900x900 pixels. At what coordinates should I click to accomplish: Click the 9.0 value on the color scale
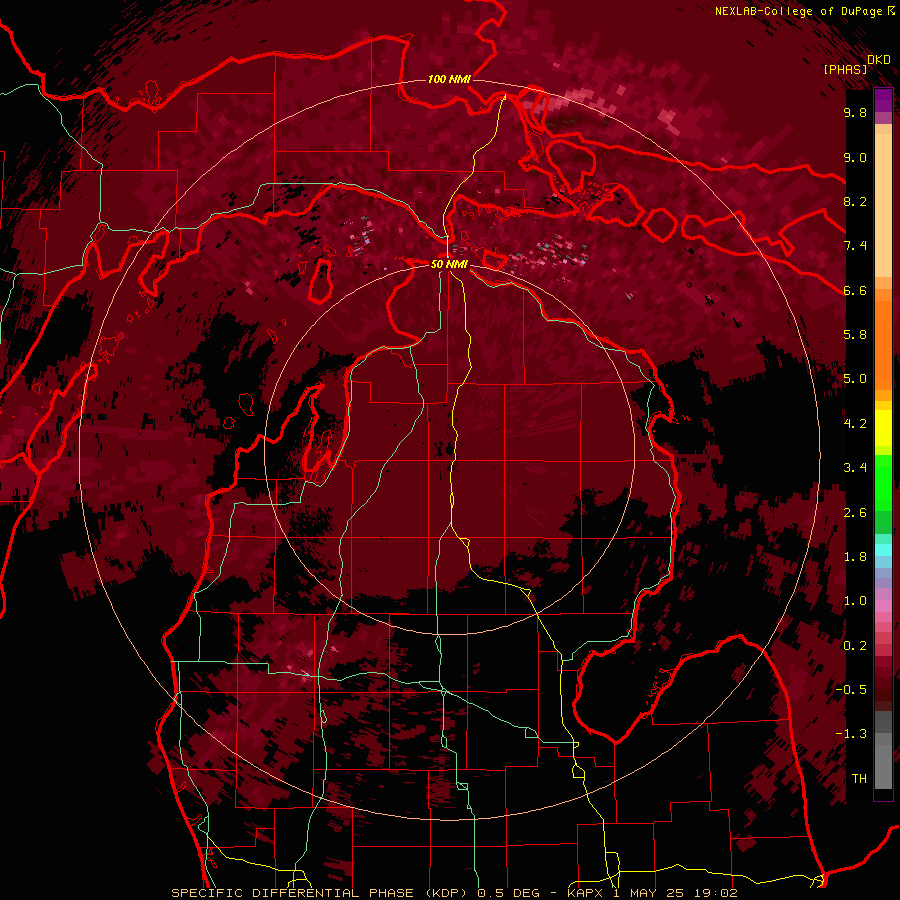pyautogui.click(x=855, y=157)
